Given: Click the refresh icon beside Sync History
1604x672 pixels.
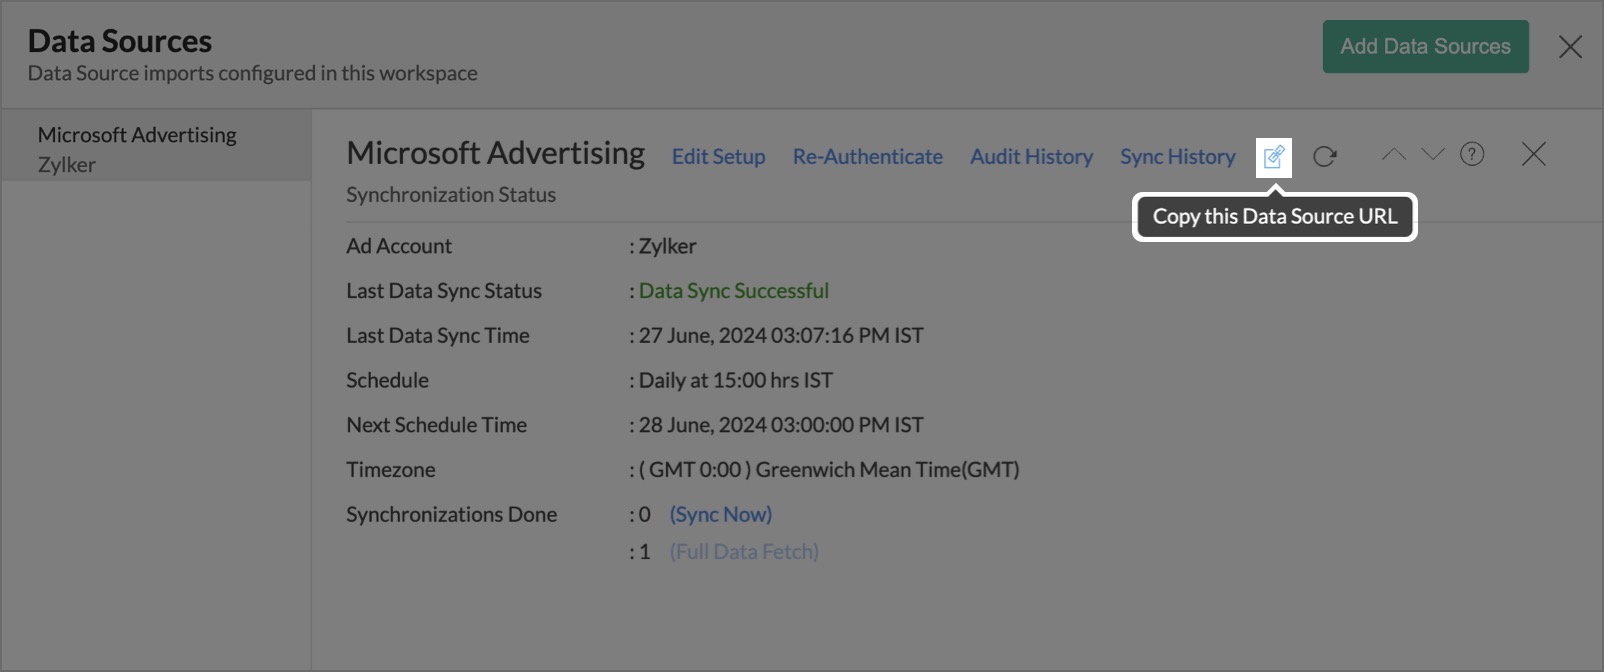Looking at the screenshot, I should (x=1325, y=157).
